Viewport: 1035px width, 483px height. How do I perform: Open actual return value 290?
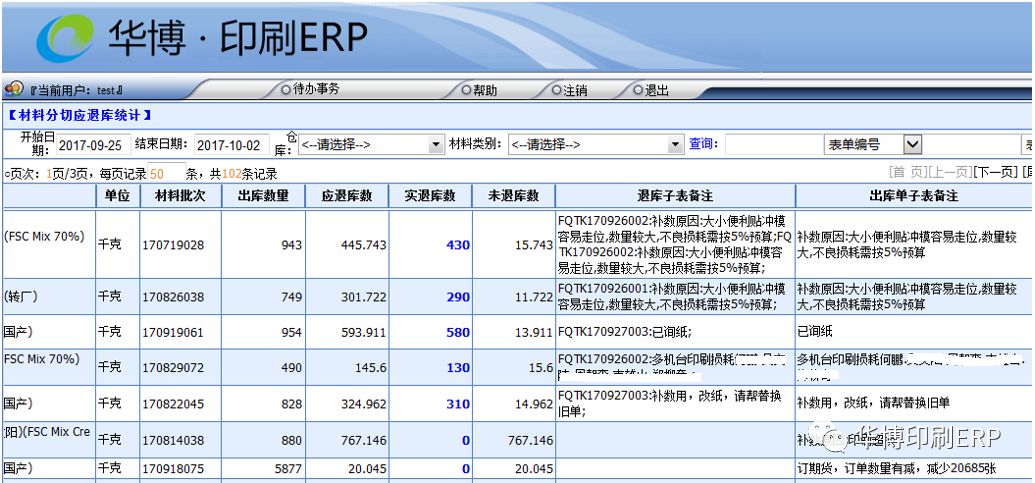click(457, 298)
